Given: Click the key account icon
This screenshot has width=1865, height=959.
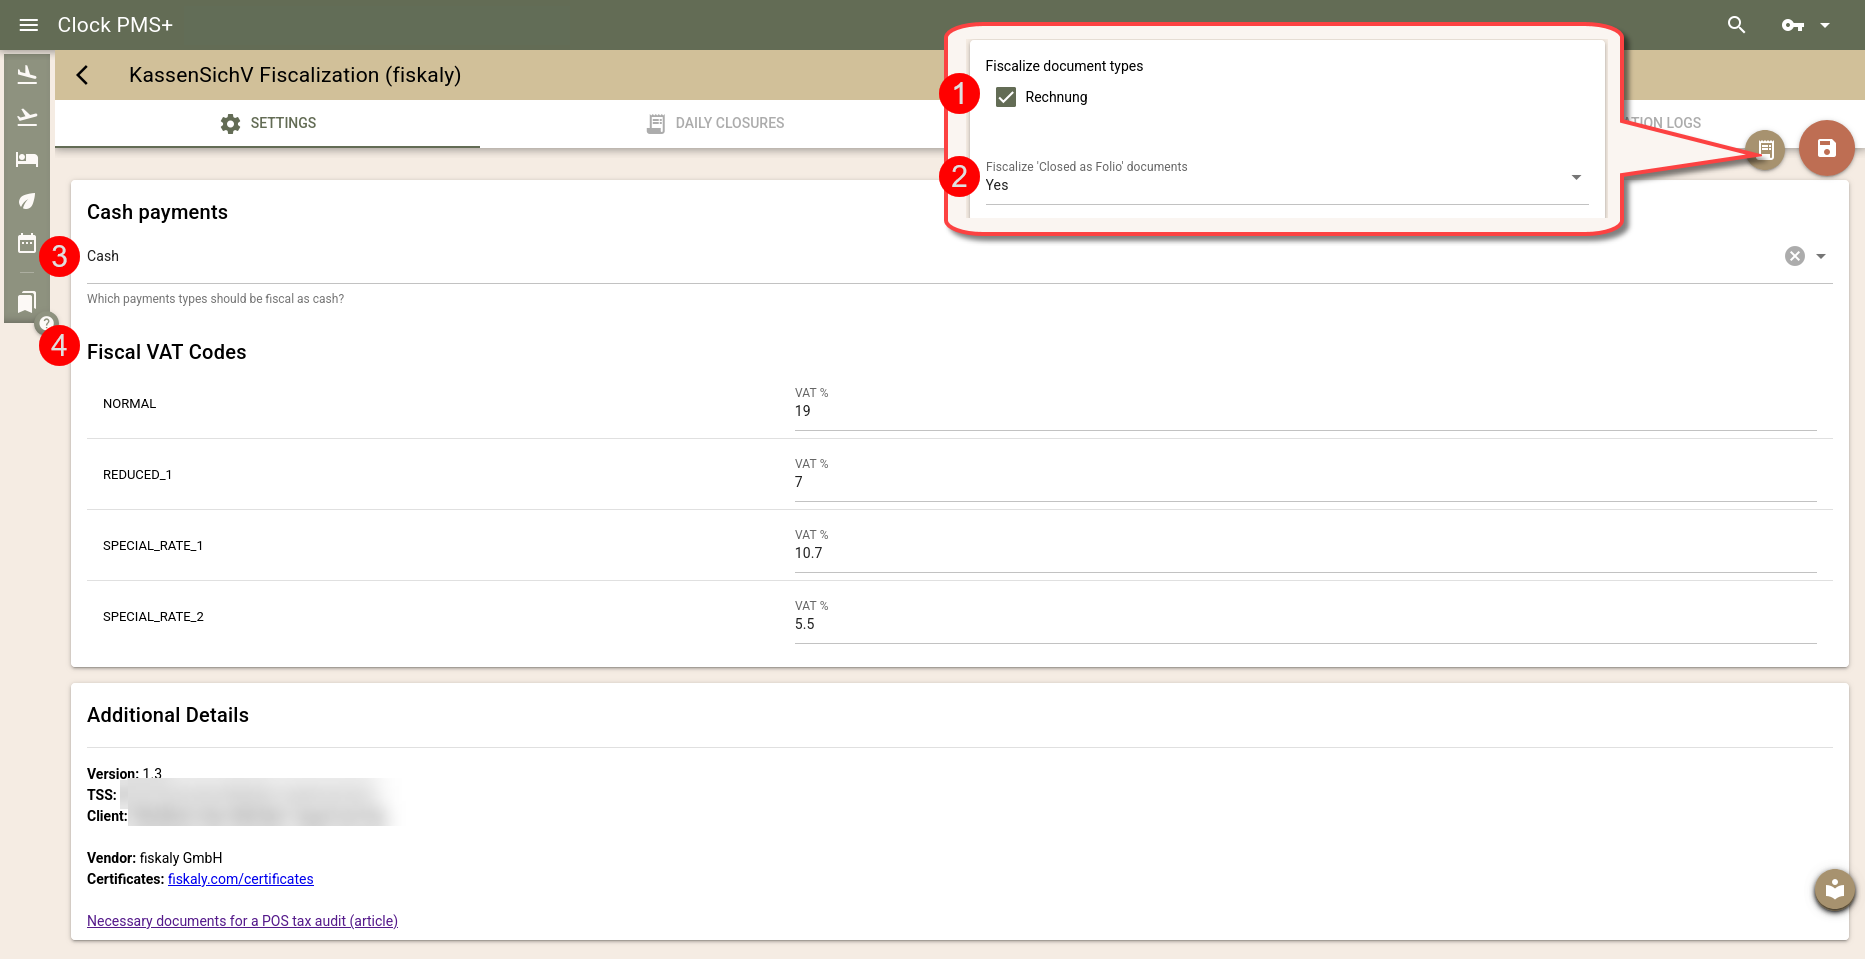Looking at the screenshot, I should pyautogui.click(x=1792, y=25).
